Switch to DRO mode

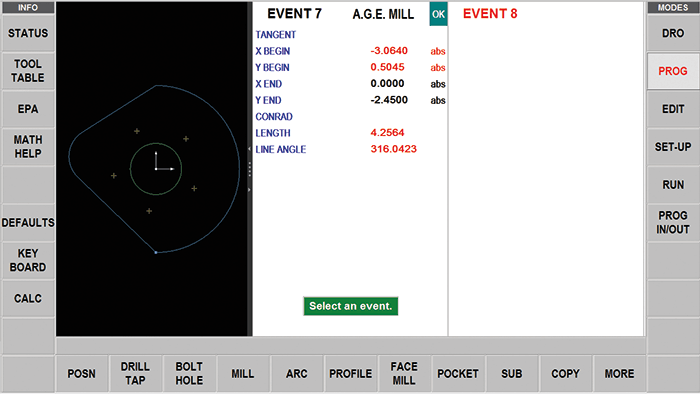point(673,33)
